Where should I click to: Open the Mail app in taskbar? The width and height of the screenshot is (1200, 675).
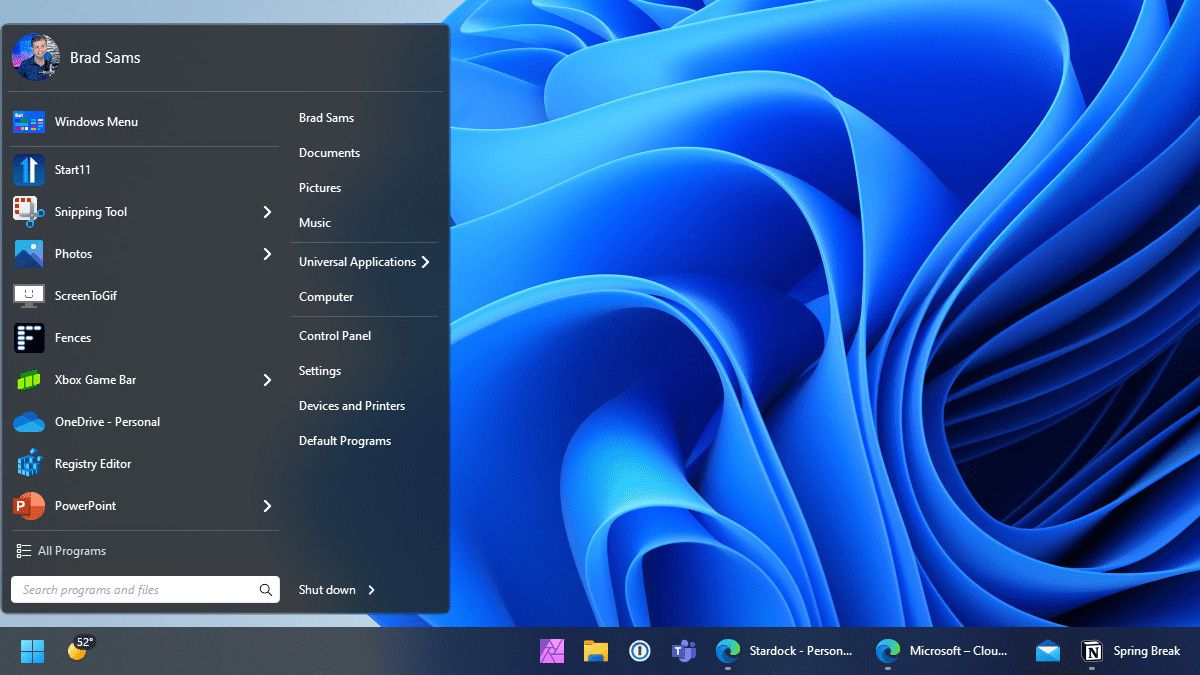[x=1047, y=652]
